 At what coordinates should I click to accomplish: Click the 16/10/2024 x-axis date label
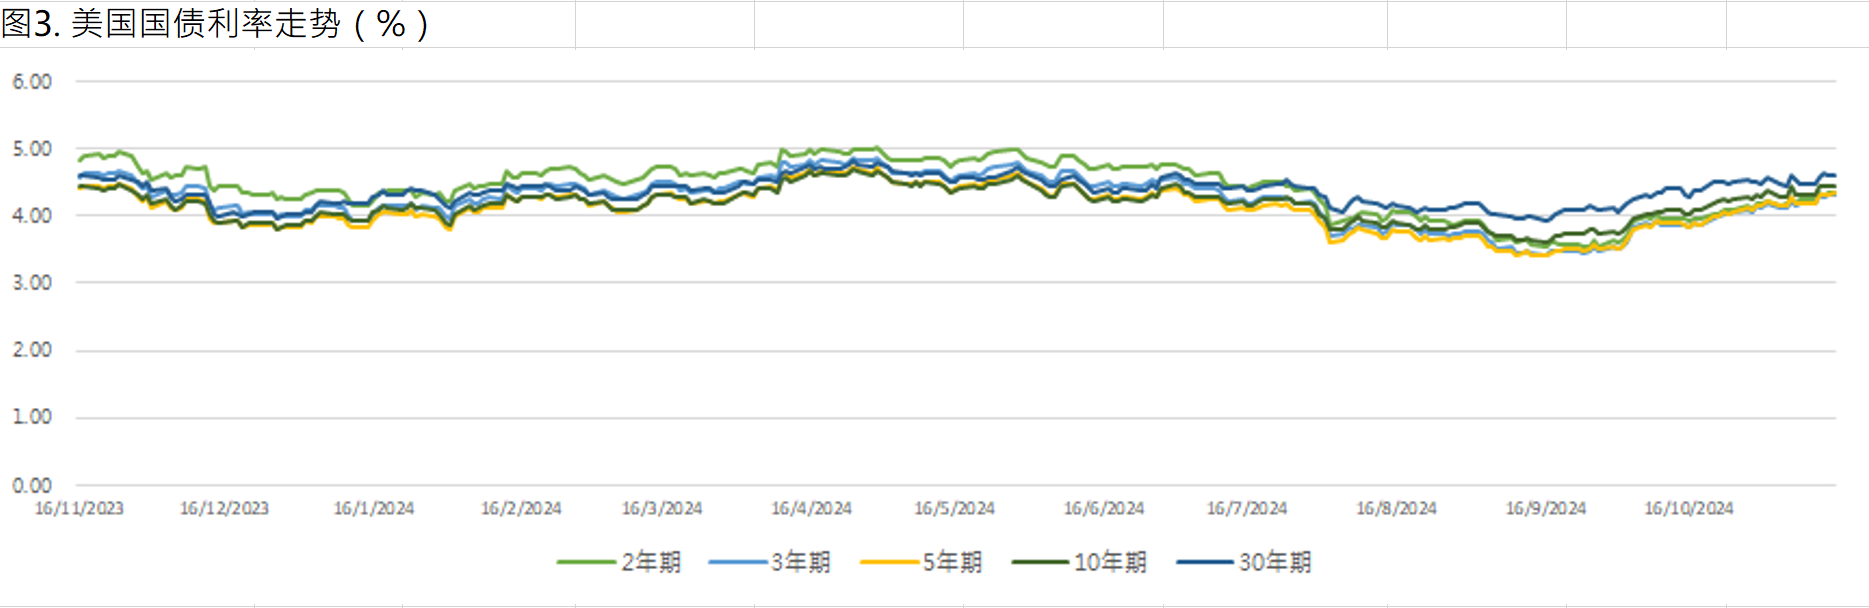coord(1689,508)
